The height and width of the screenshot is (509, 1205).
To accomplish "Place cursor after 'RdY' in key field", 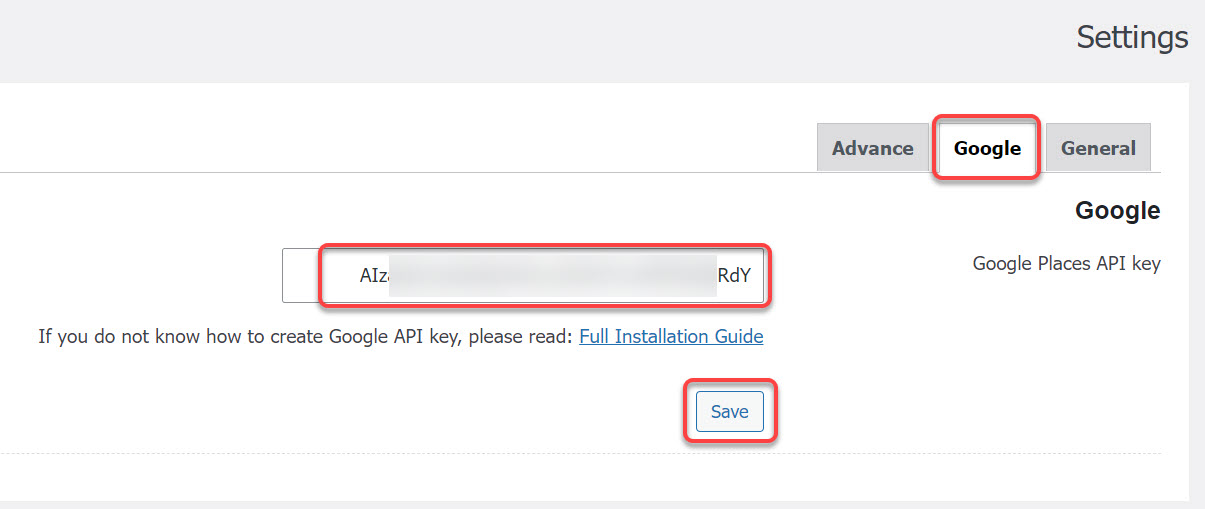I will [753, 276].
